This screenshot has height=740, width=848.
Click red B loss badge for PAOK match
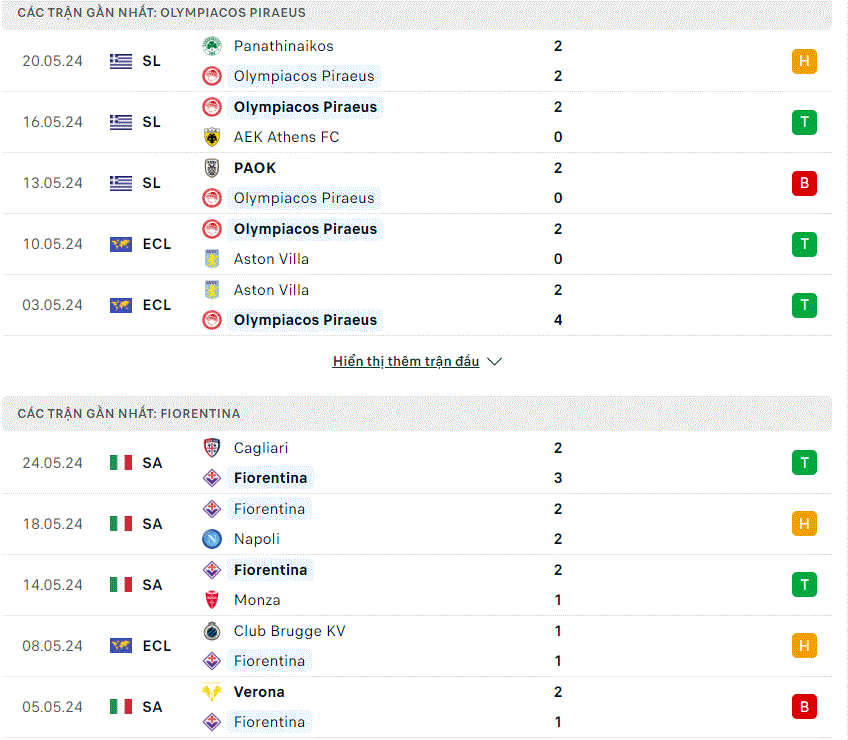pyautogui.click(x=804, y=183)
